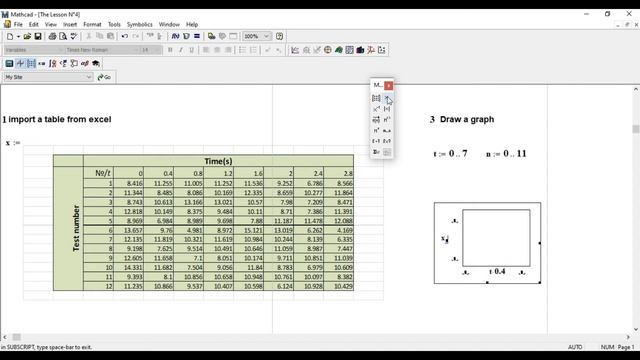
Task: Select the 'Time(s)' table header cell
Action: pyautogui.click(x=218, y=161)
